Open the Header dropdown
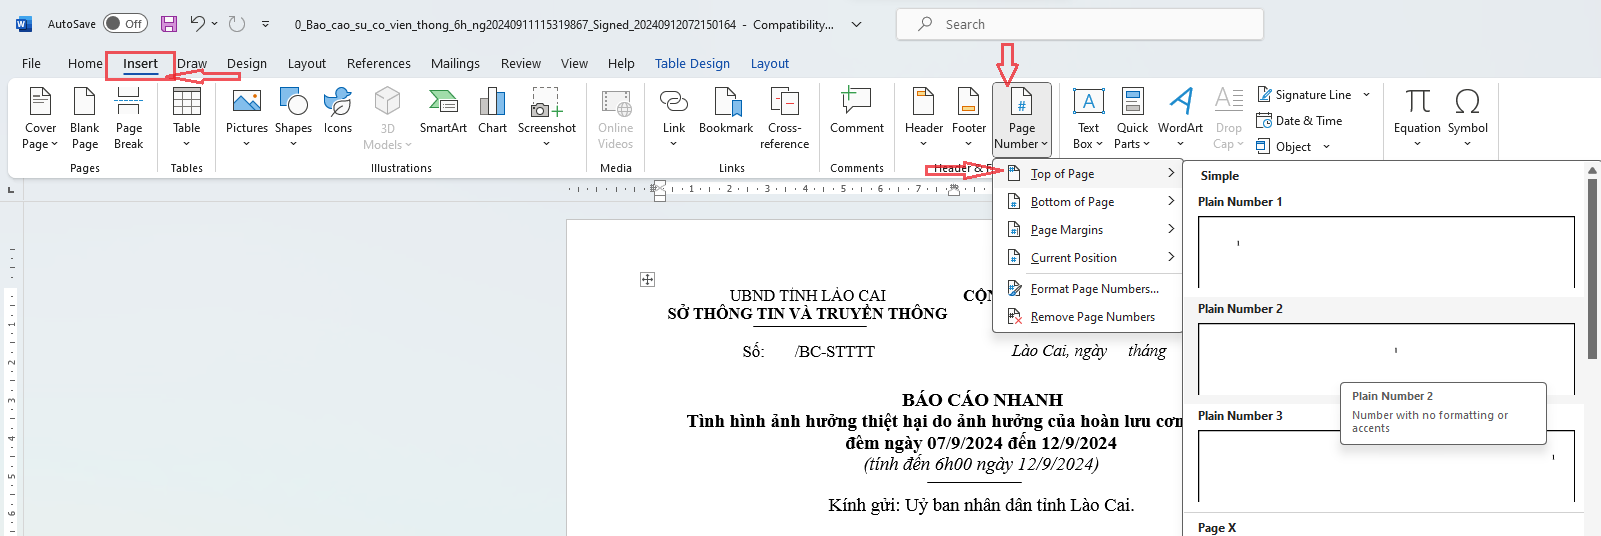This screenshot has height=536, width=1601. coord(924,118)
